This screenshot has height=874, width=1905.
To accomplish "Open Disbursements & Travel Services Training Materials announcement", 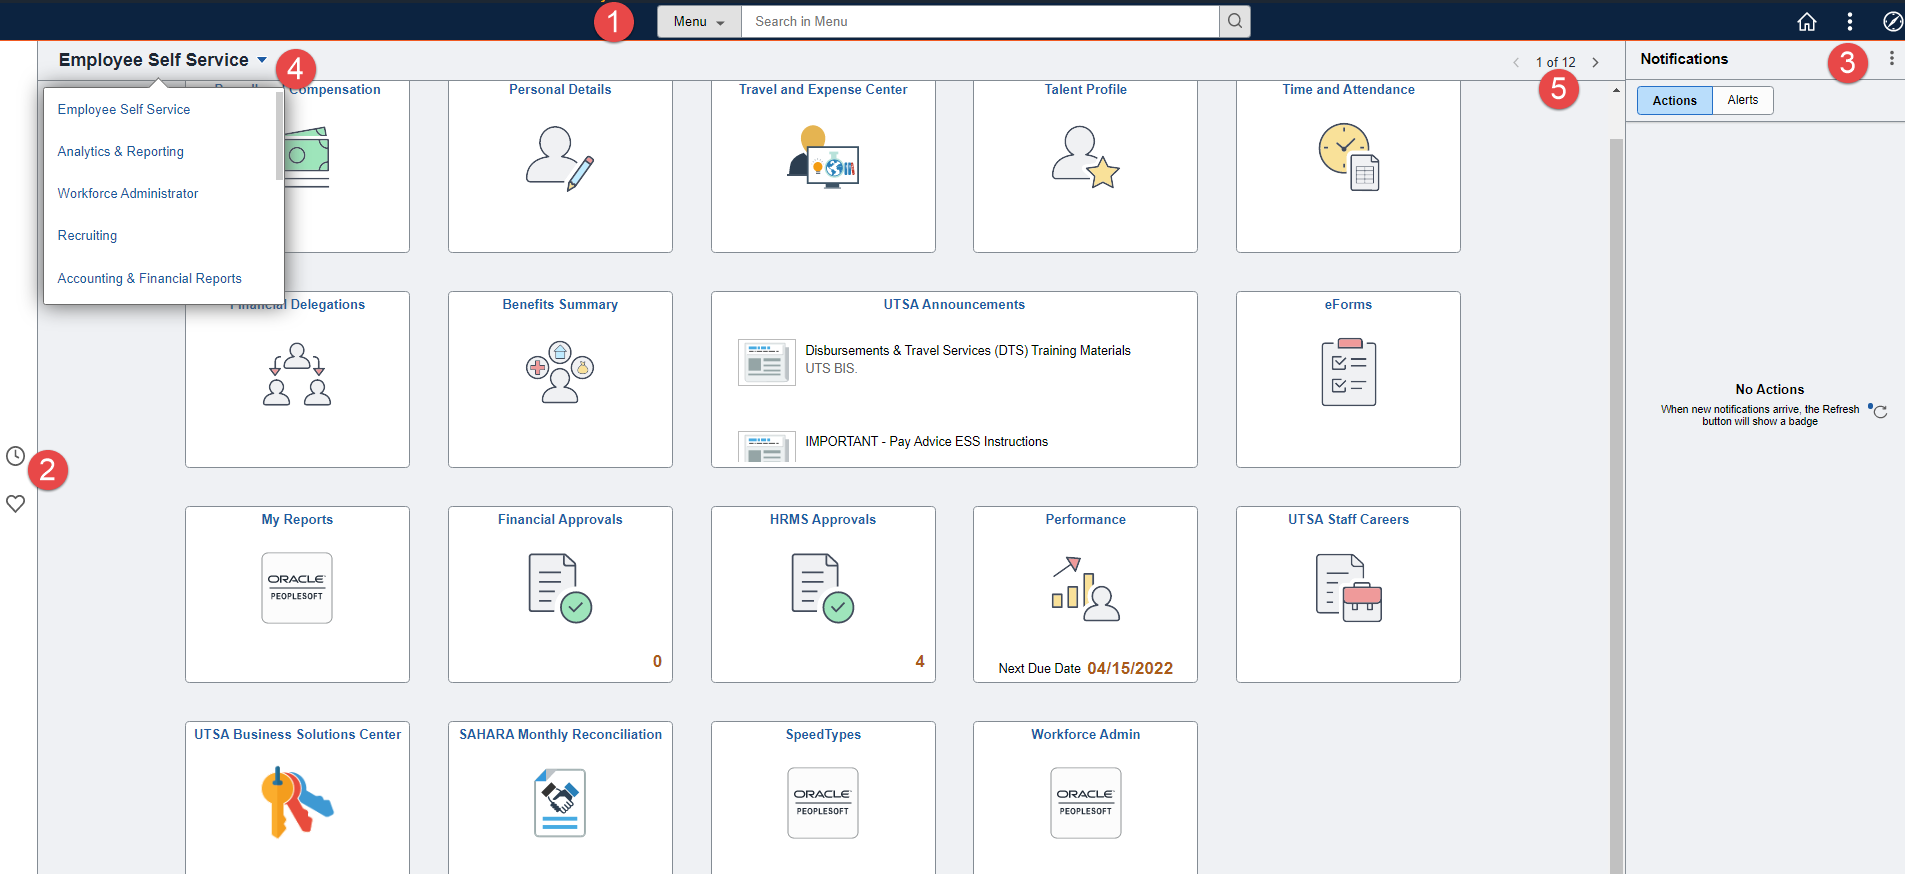I will [x=968, y=350].
